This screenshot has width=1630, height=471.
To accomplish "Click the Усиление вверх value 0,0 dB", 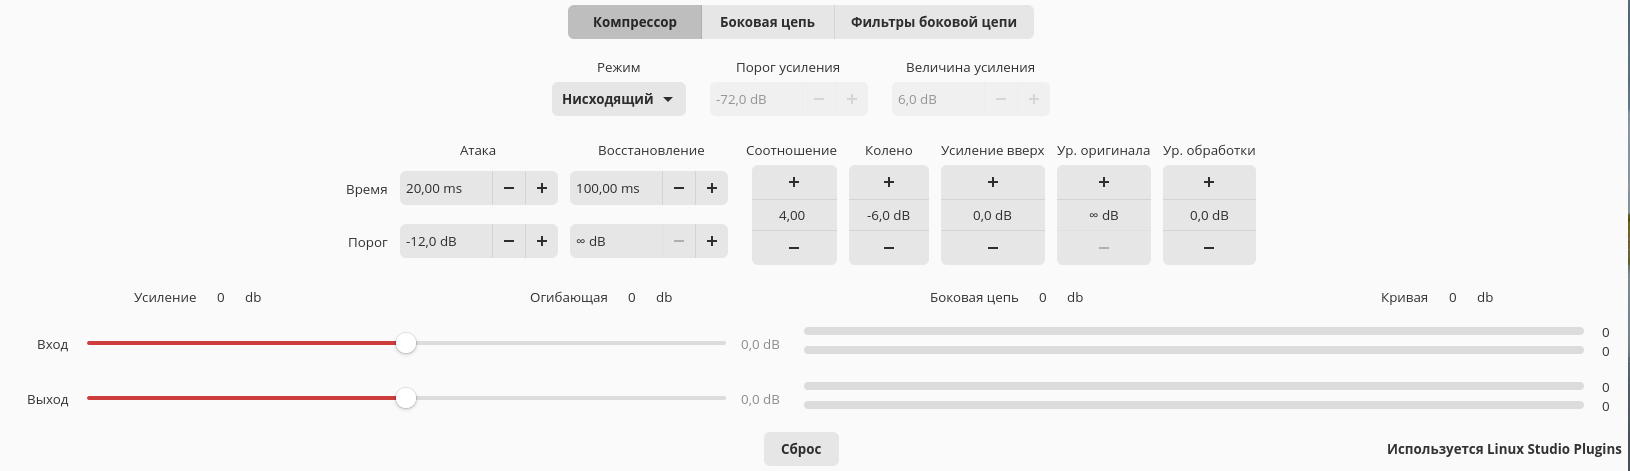I will click(x=993, y=215).
